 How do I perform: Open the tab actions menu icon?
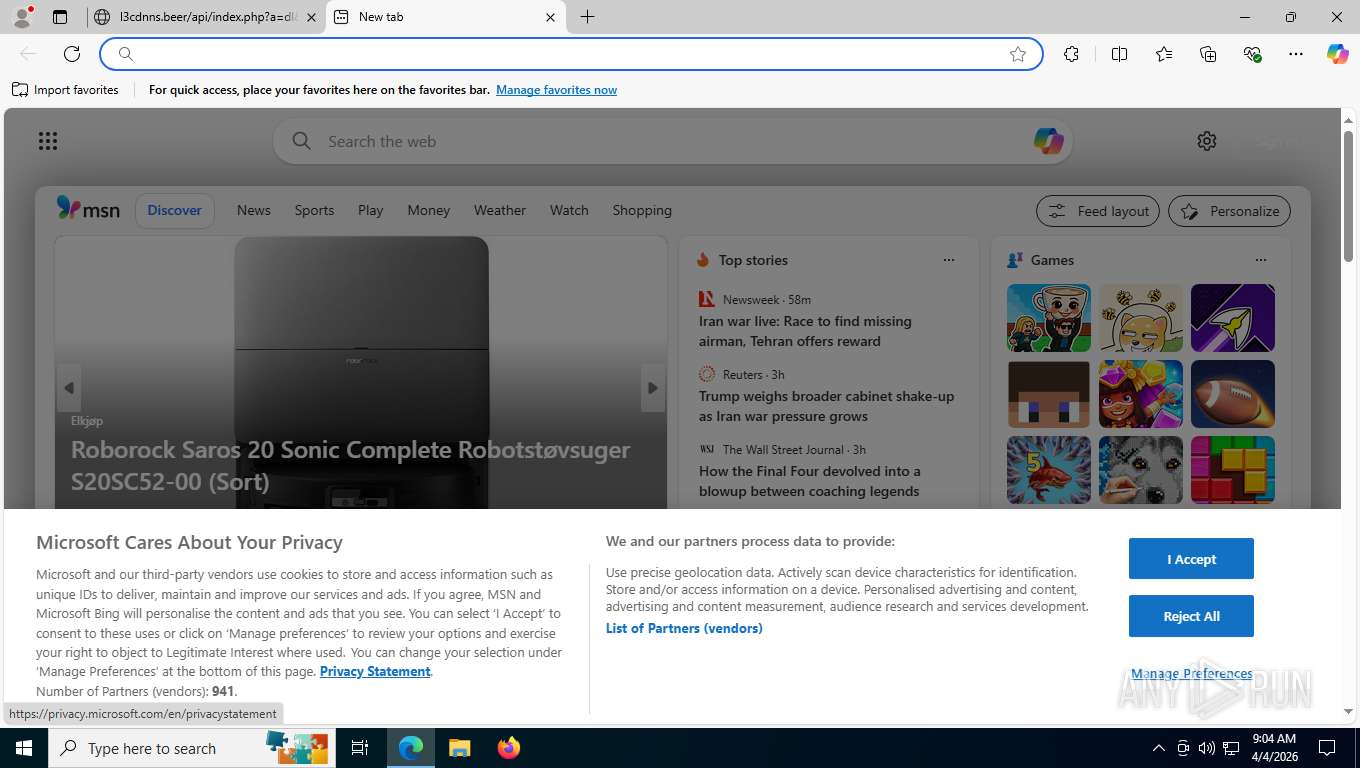point(60,17)
